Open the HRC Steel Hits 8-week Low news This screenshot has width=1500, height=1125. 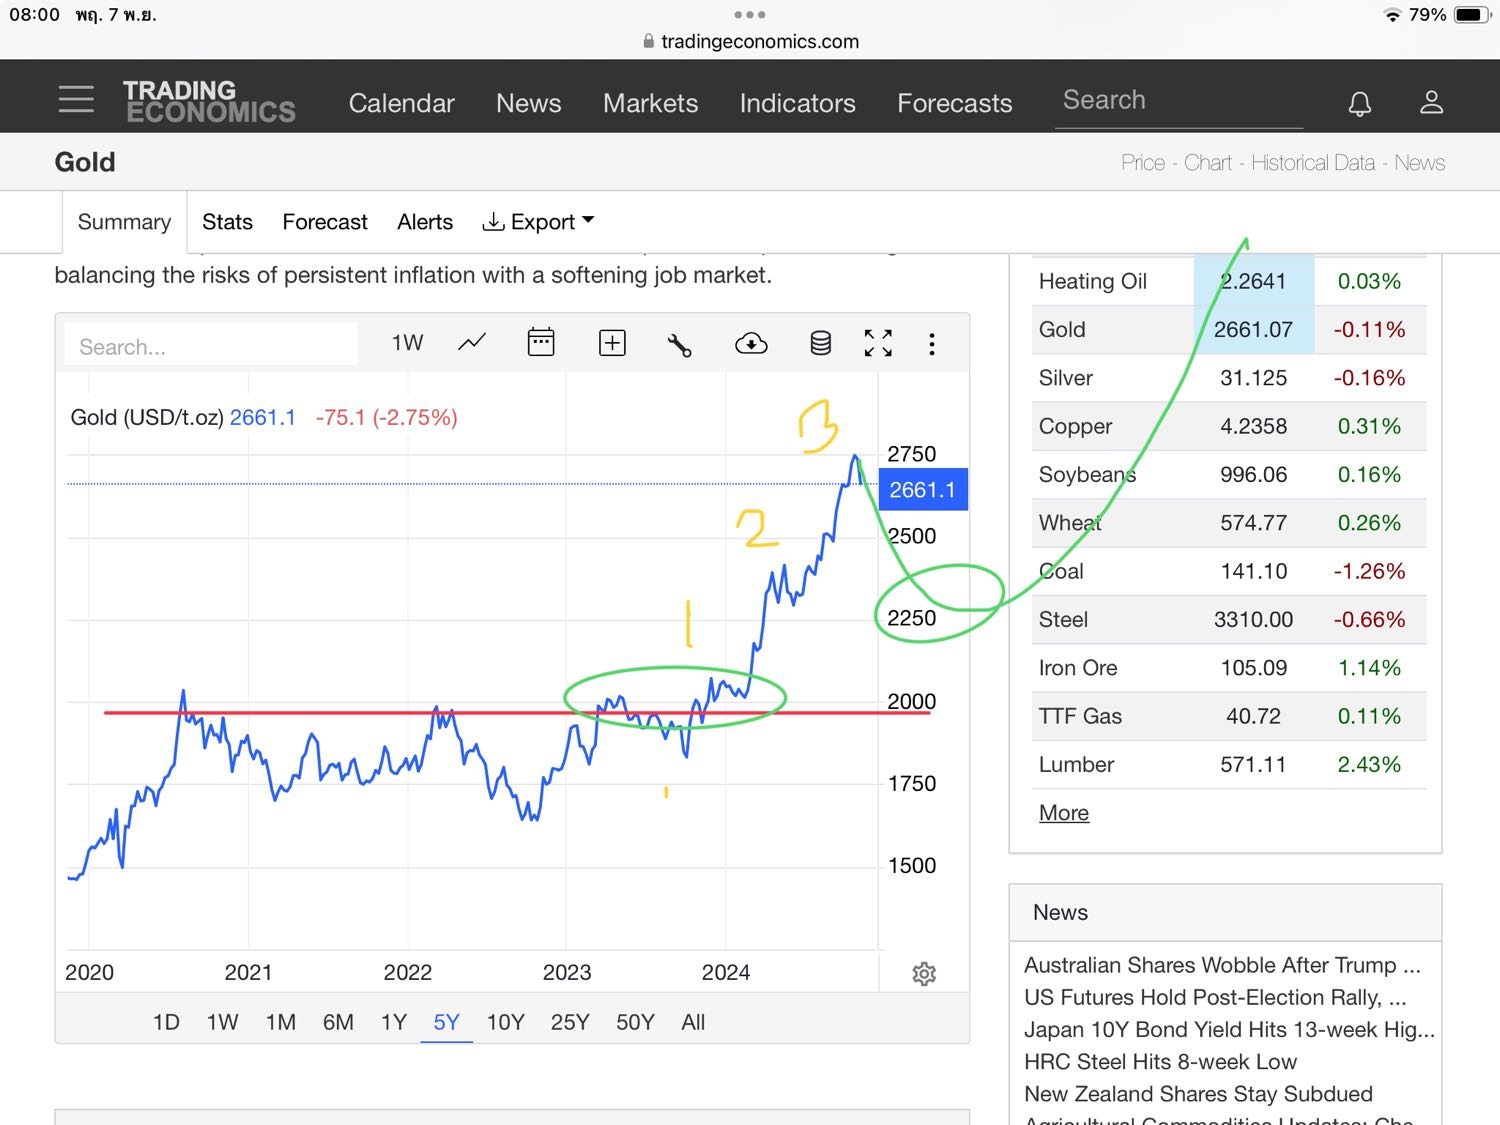click(x=1160, y=1062)
